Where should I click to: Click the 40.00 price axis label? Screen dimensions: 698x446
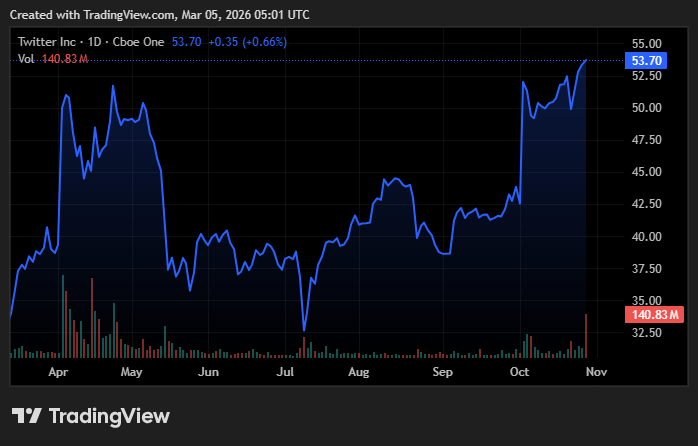(647, 237)
